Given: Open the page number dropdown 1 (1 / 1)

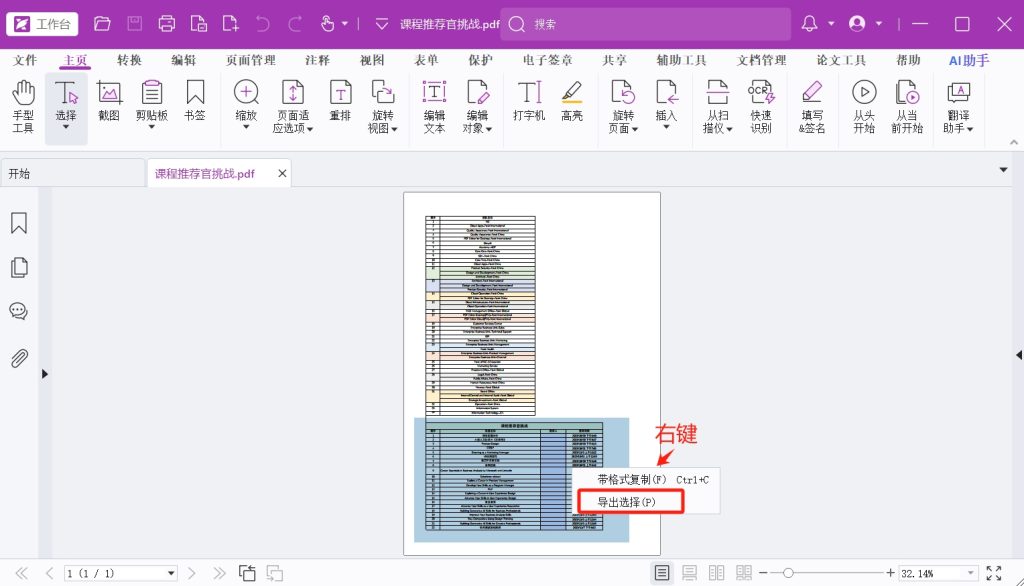Looking at the screenshot, I should [x=171, y=574].
